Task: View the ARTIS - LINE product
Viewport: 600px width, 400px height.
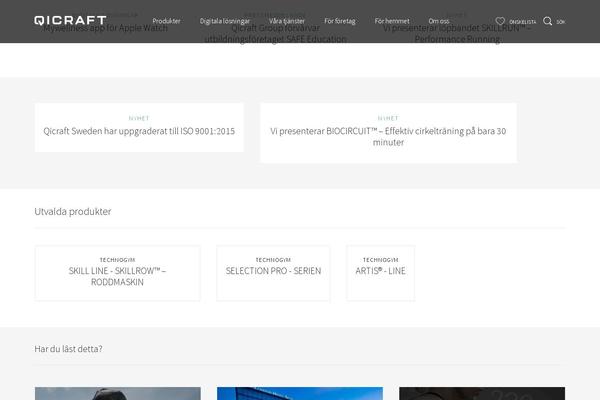Action: click(380, 271)
